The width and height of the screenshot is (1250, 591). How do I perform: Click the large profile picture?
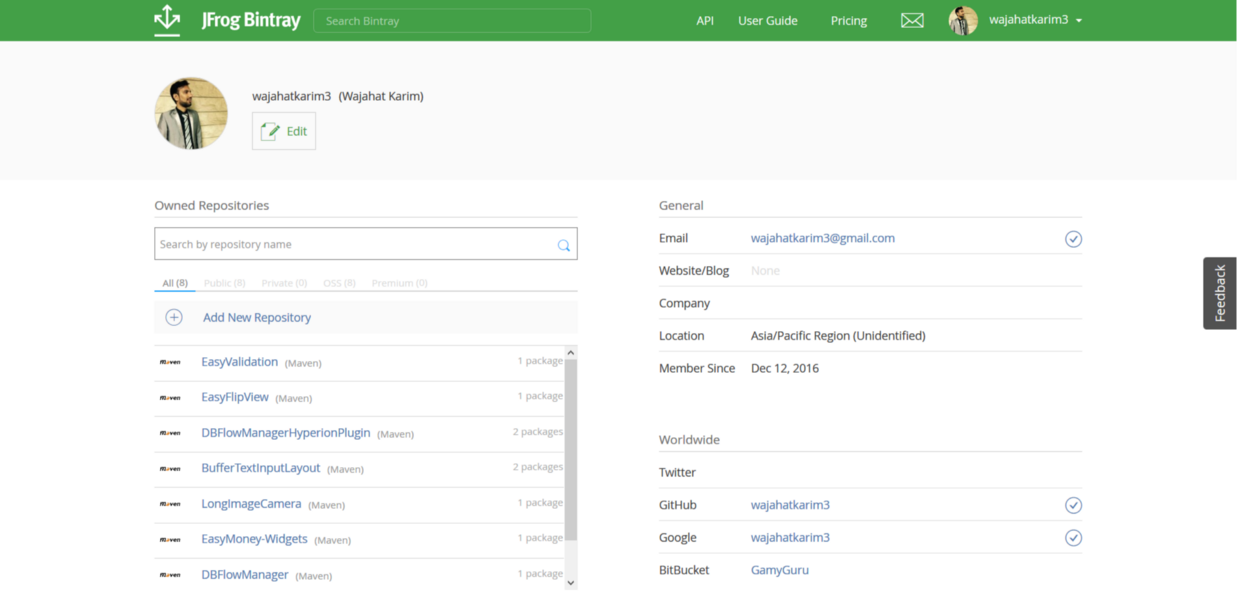191,113
